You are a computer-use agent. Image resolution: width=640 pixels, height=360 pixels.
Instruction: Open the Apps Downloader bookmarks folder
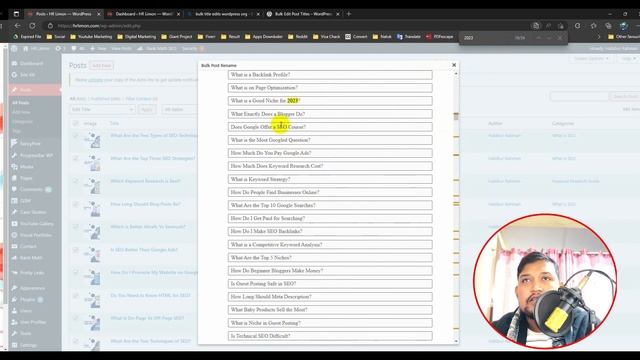(x=264, y=37)
